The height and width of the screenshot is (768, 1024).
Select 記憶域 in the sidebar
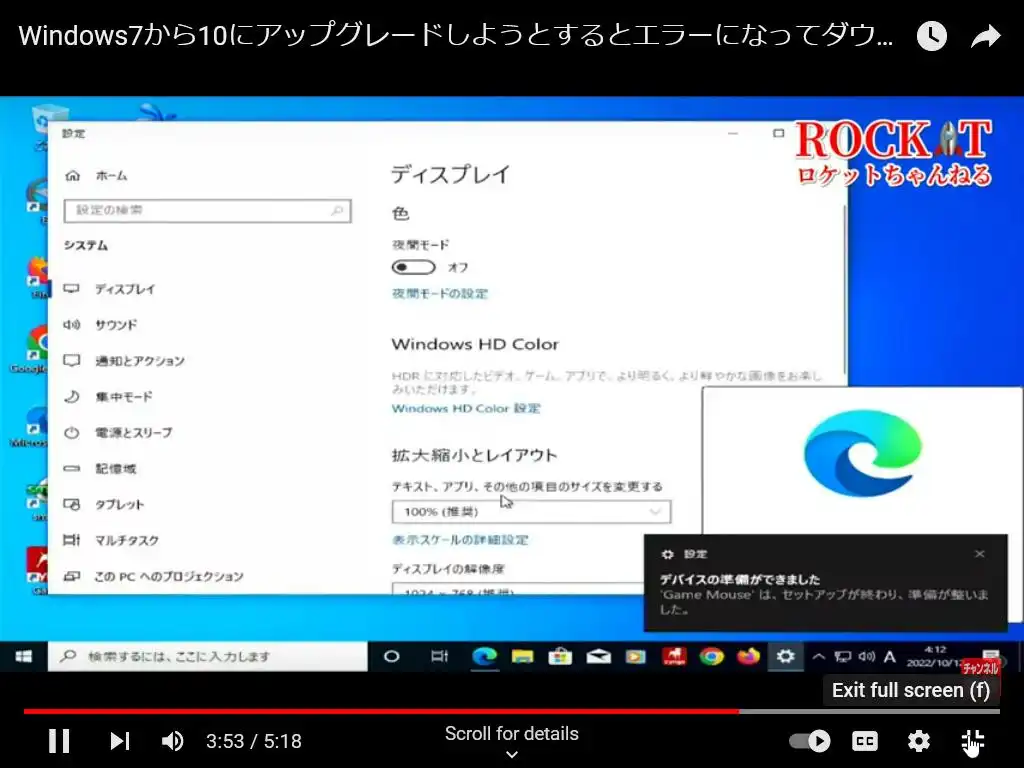tap(100, 468)
